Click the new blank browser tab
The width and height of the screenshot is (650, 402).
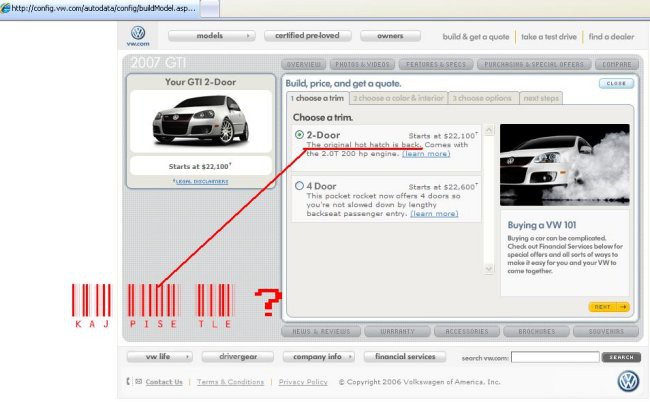pos(210,8)
